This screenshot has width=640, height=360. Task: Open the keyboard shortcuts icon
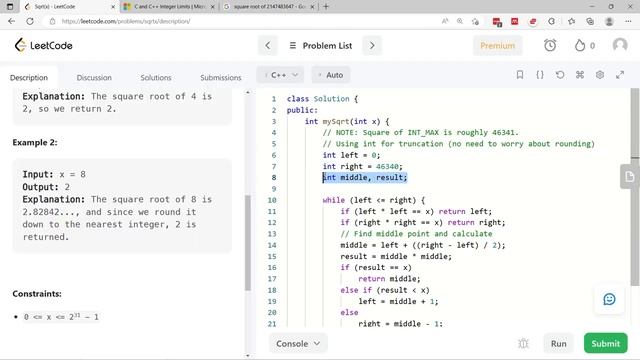580,75
